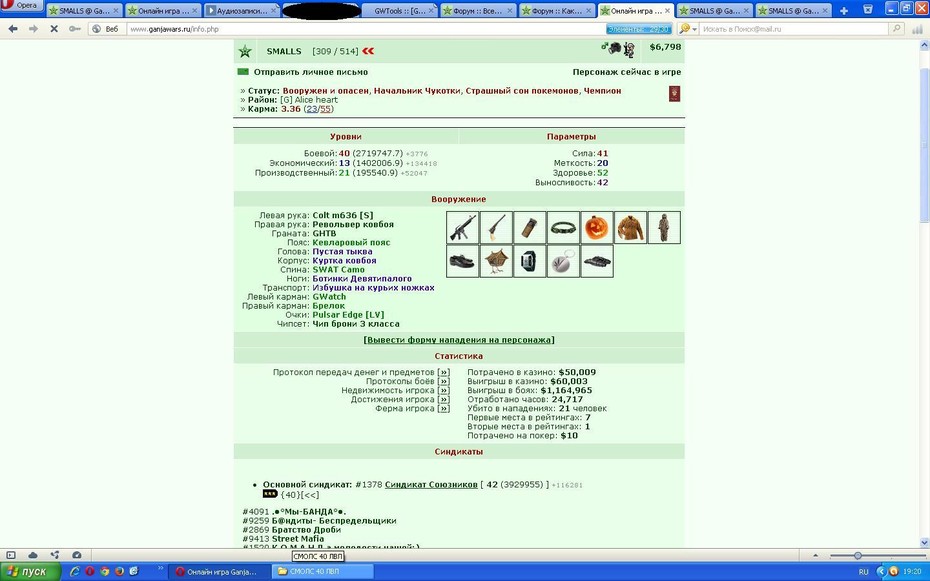
Task: Click the GWatch wristwatch item icon
Action: pos(530,261)
